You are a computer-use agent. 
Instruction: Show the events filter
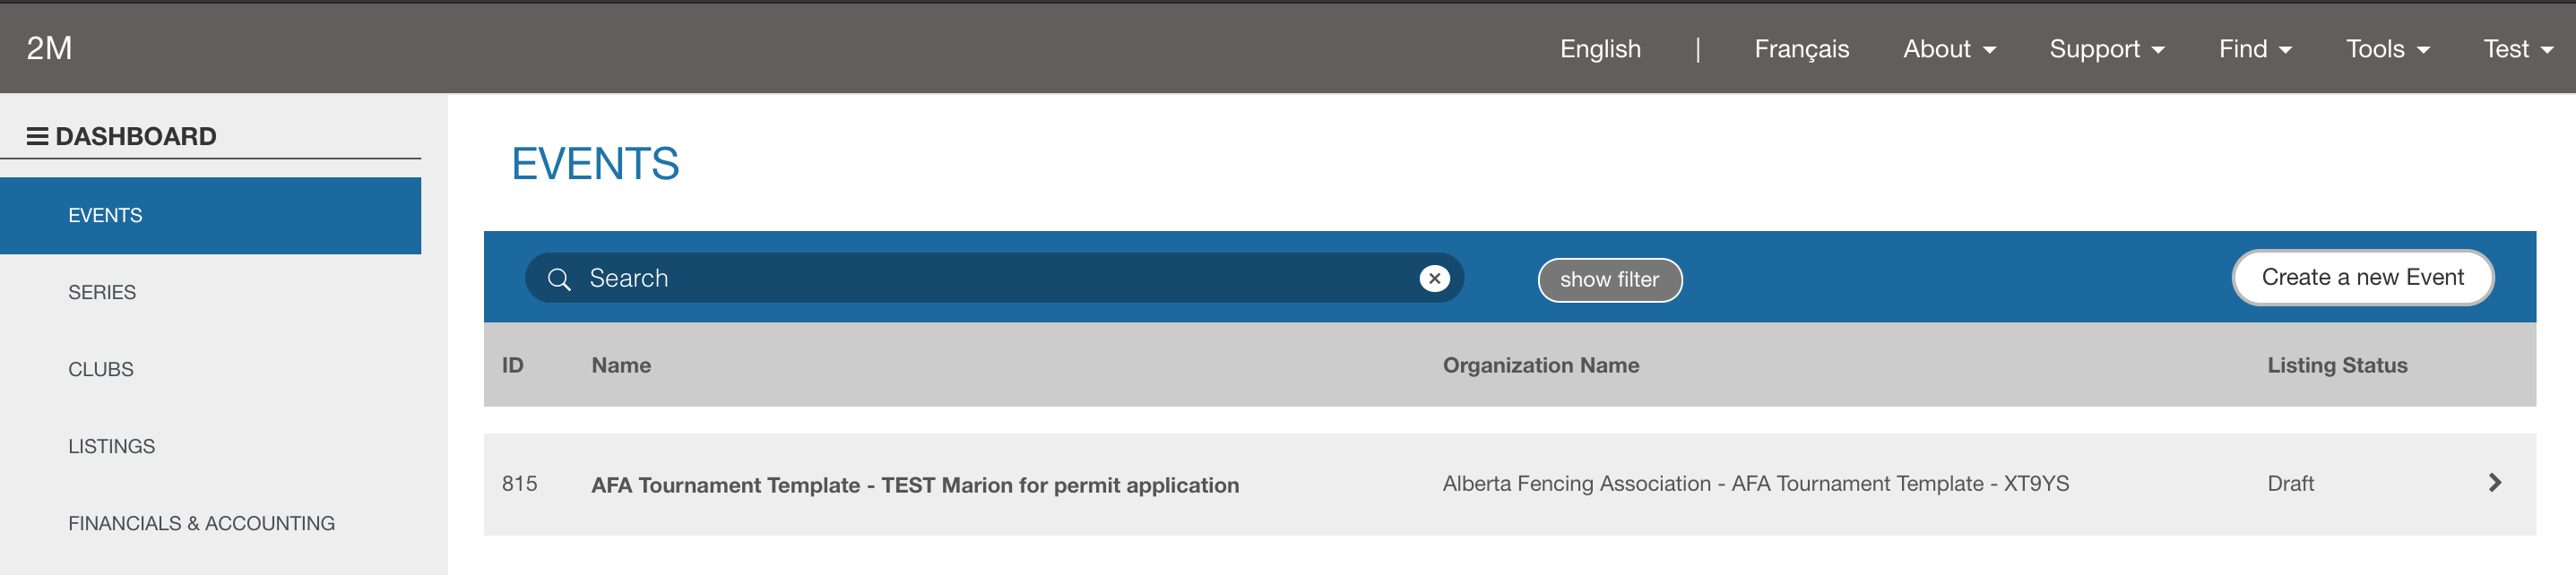click(x=1609, y=280)
